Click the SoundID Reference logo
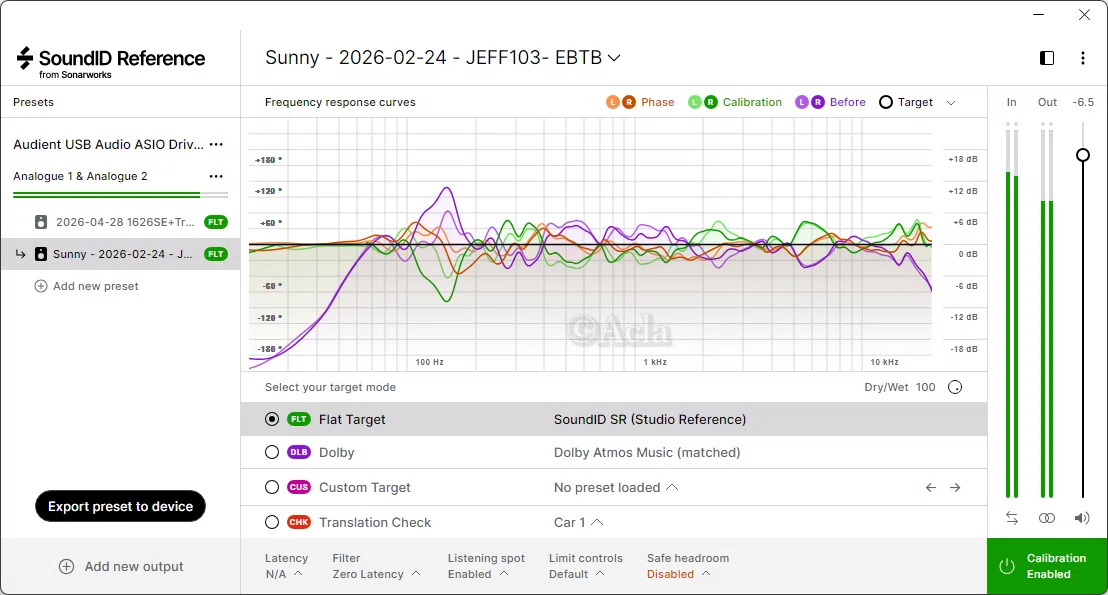1108x595 pixels. (111, 62)
